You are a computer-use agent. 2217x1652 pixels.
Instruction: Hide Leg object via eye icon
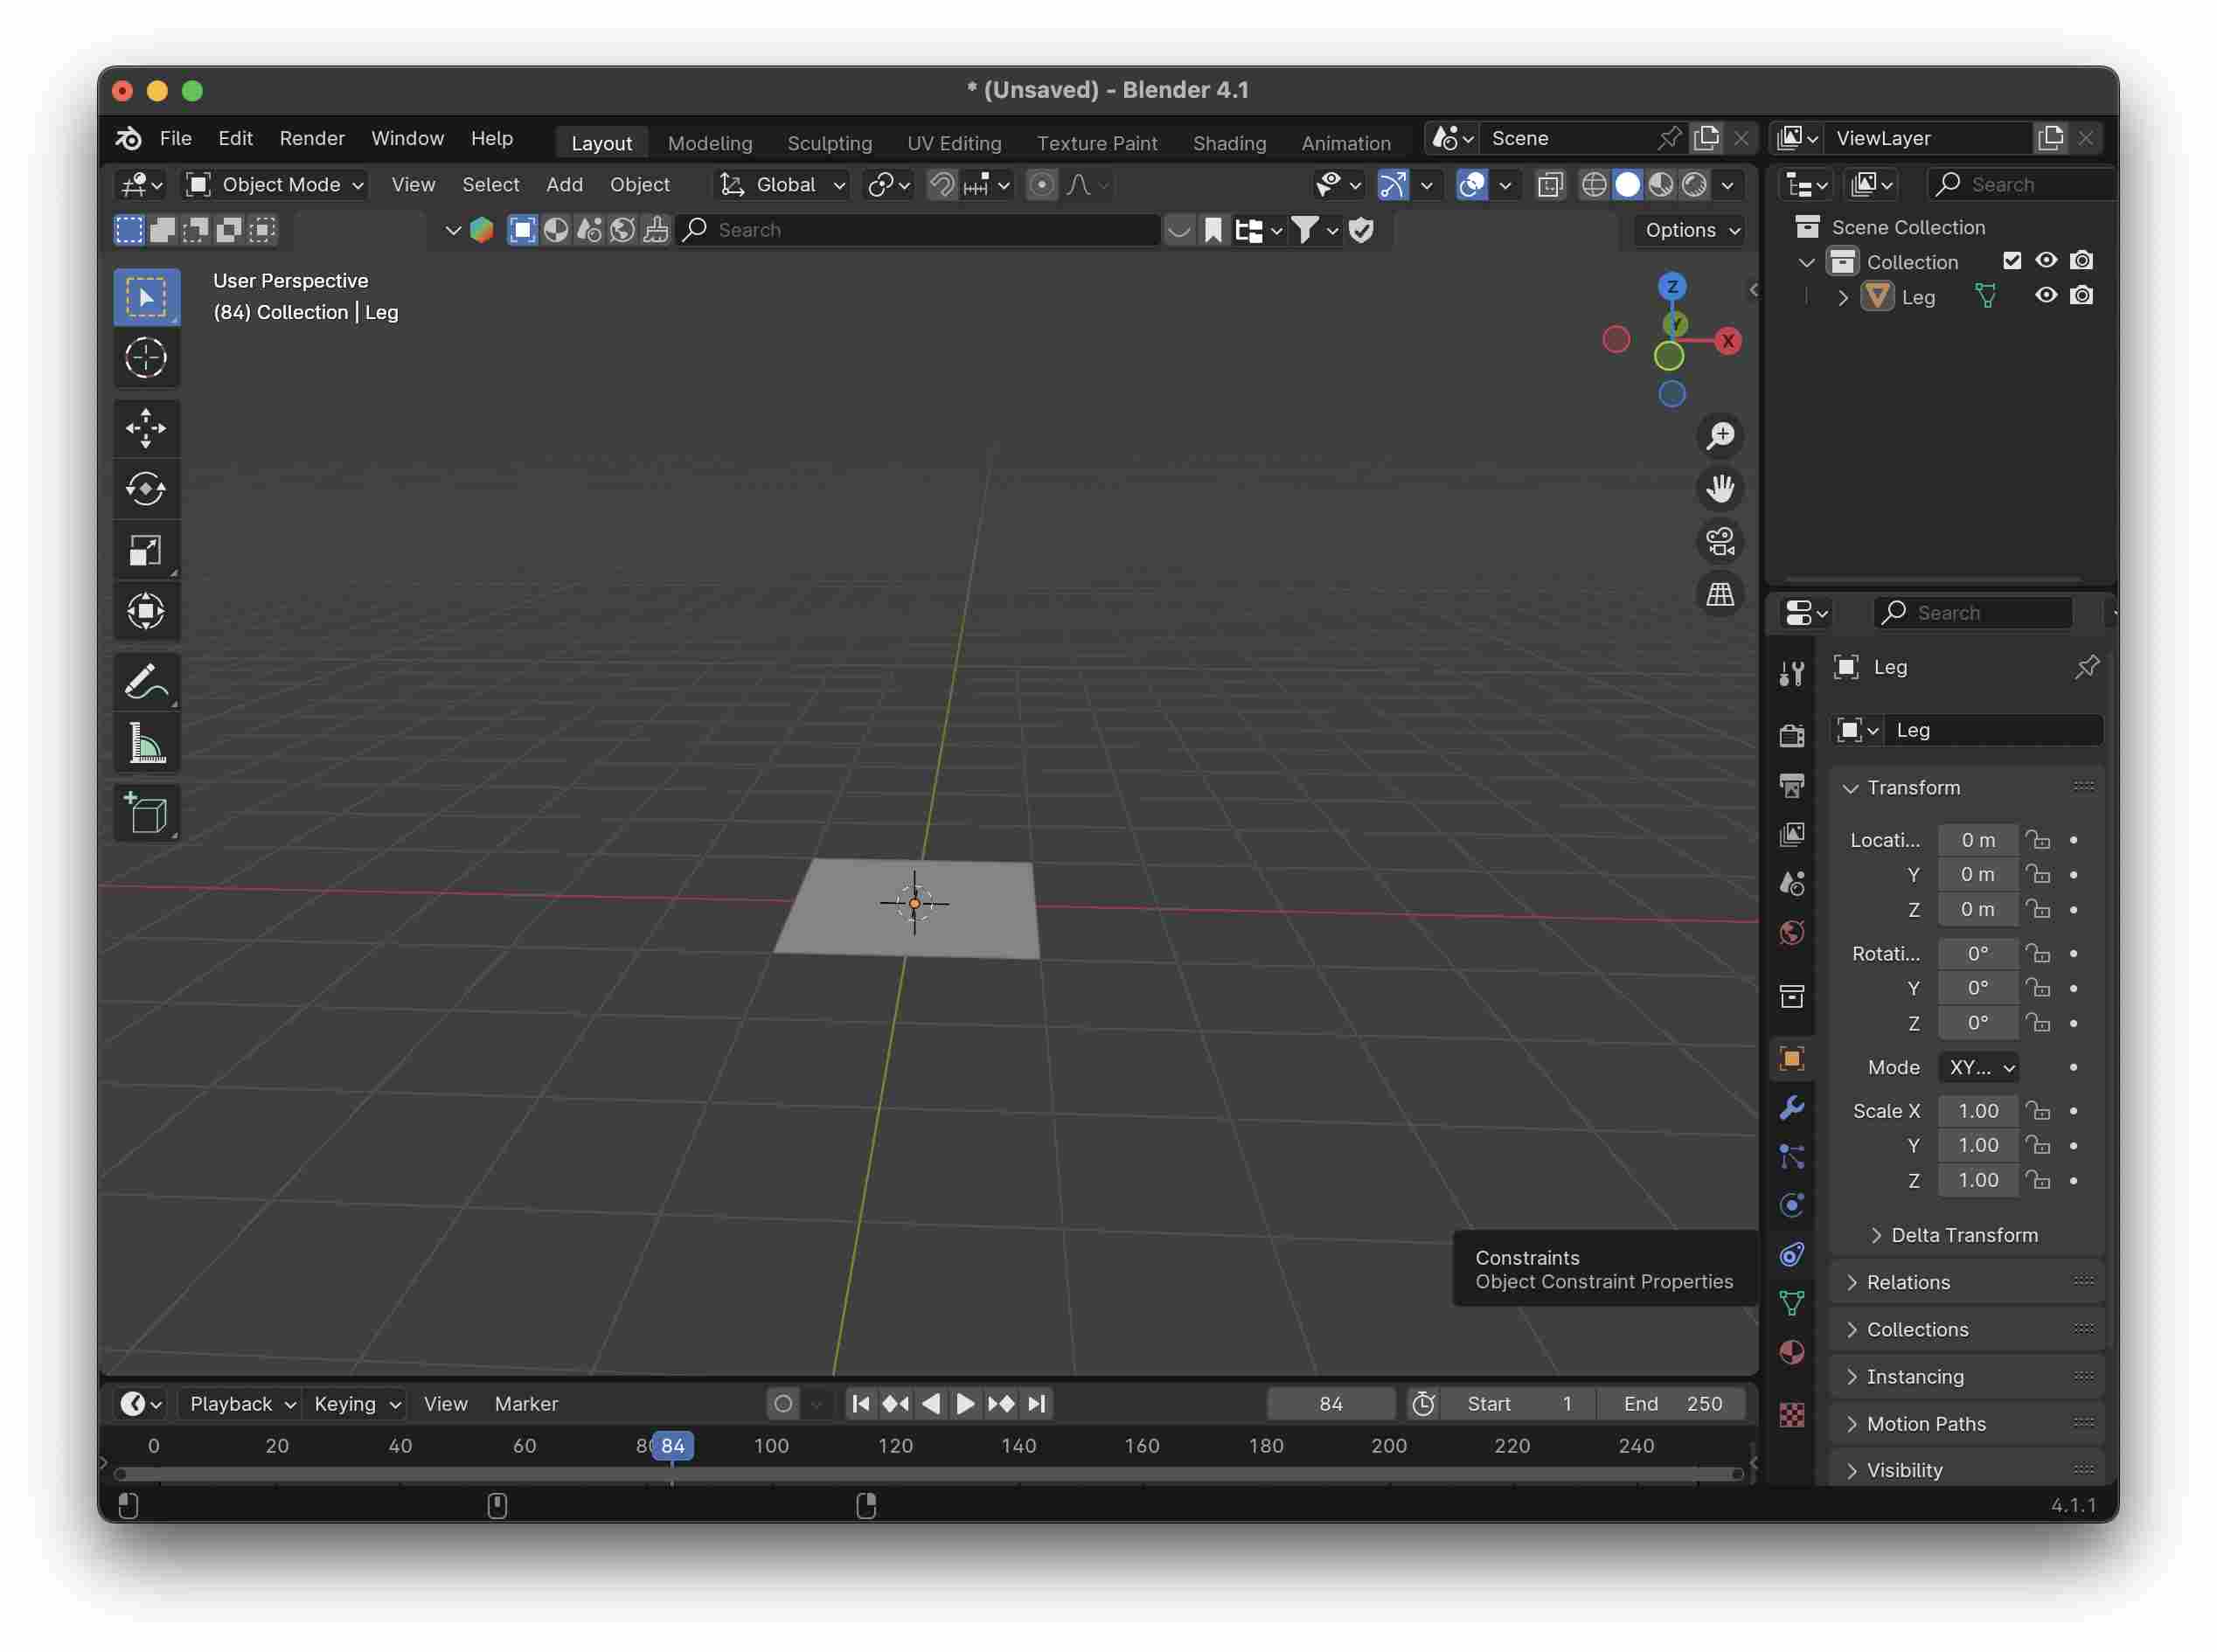click(2046, 296)
